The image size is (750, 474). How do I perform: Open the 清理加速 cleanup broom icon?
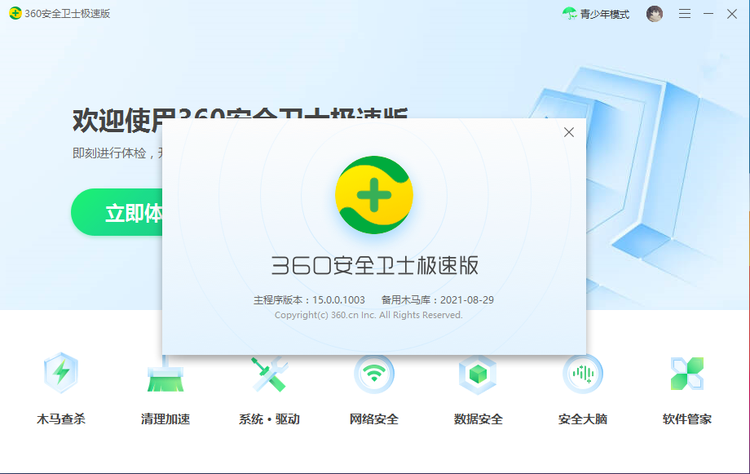[165, 374]
